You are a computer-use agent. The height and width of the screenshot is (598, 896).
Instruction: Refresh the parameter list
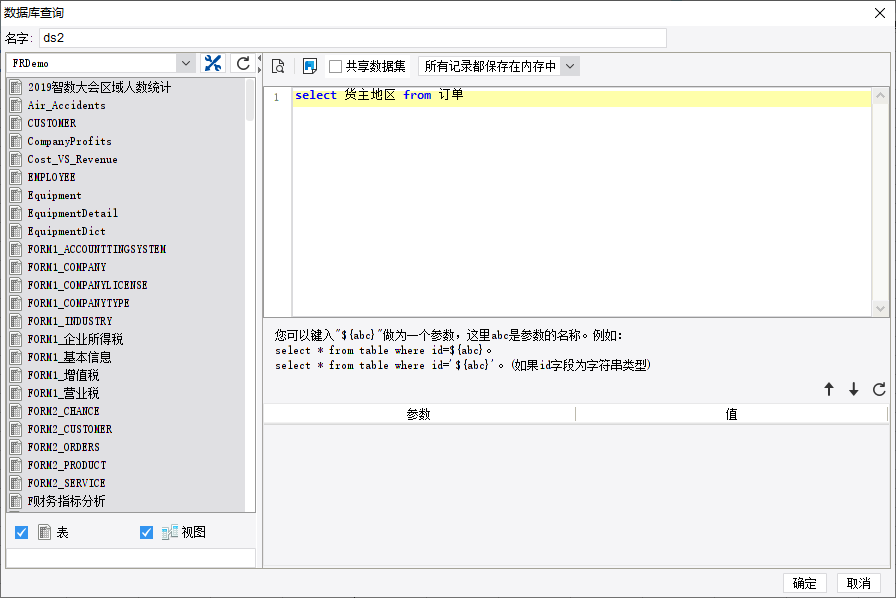[x=879, y=389]
